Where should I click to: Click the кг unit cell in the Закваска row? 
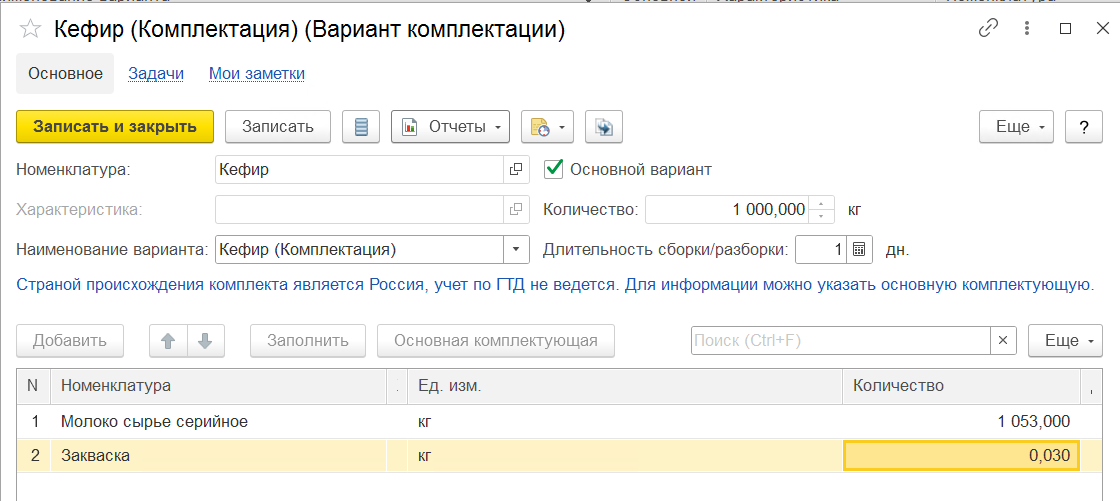point(625,455)
